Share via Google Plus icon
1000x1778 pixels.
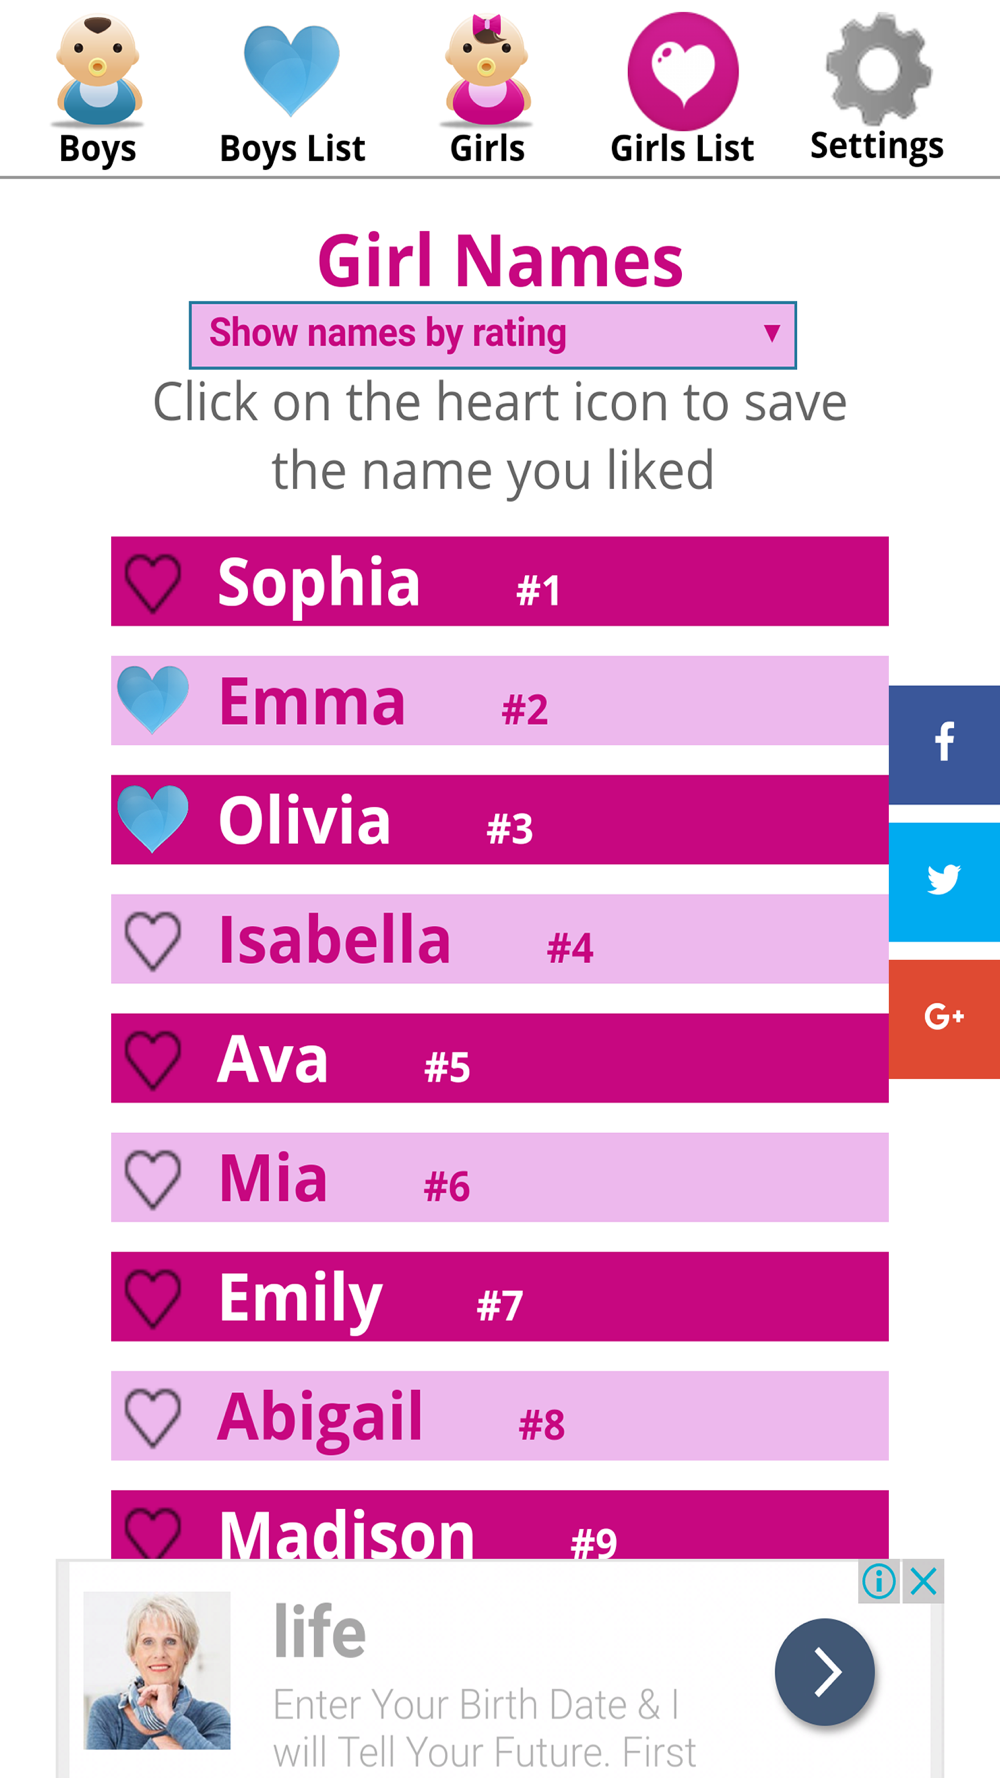tap(944, 1018)
